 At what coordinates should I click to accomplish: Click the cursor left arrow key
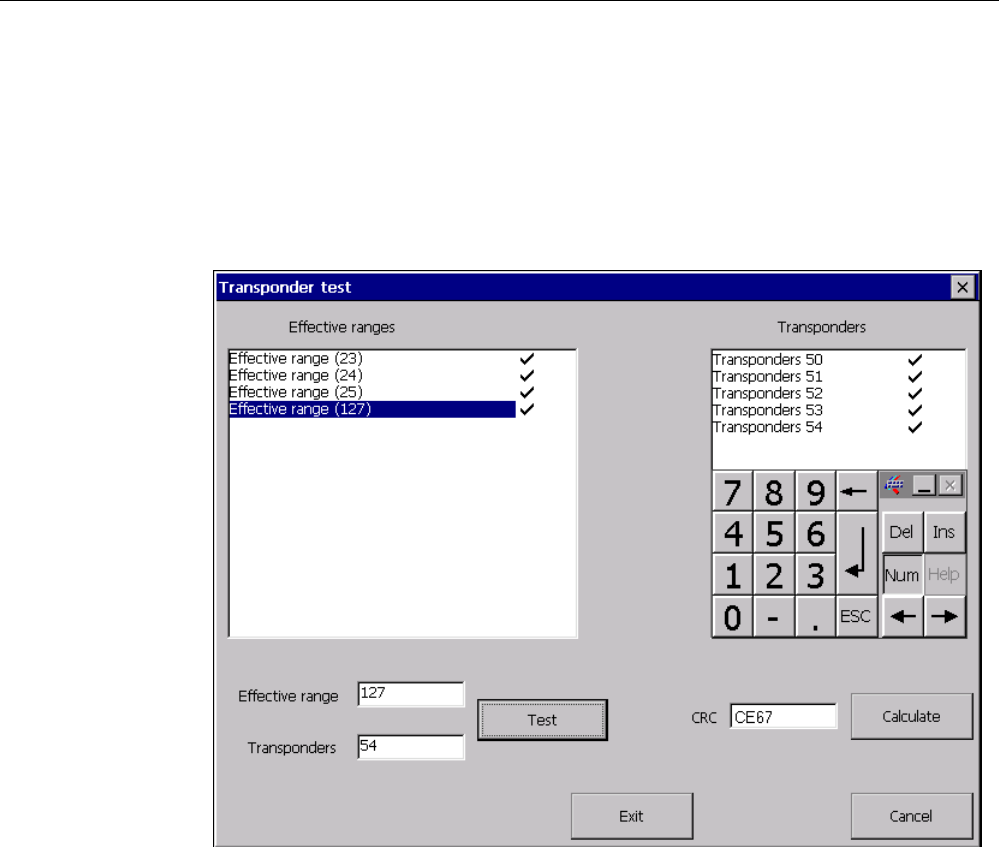902,616
